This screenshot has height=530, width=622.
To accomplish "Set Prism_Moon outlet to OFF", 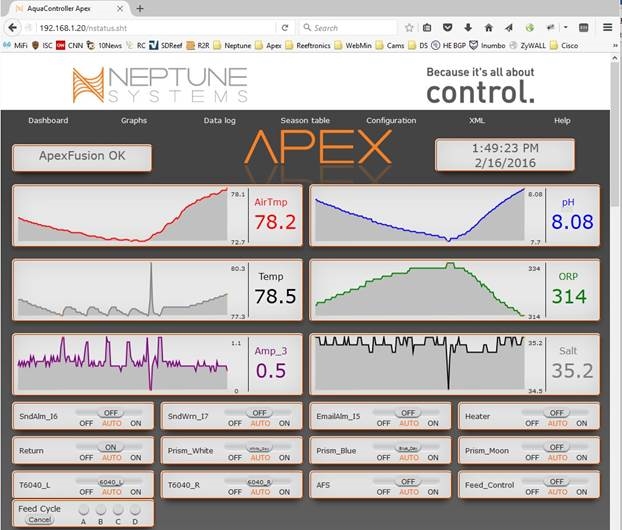I will 532,457.
